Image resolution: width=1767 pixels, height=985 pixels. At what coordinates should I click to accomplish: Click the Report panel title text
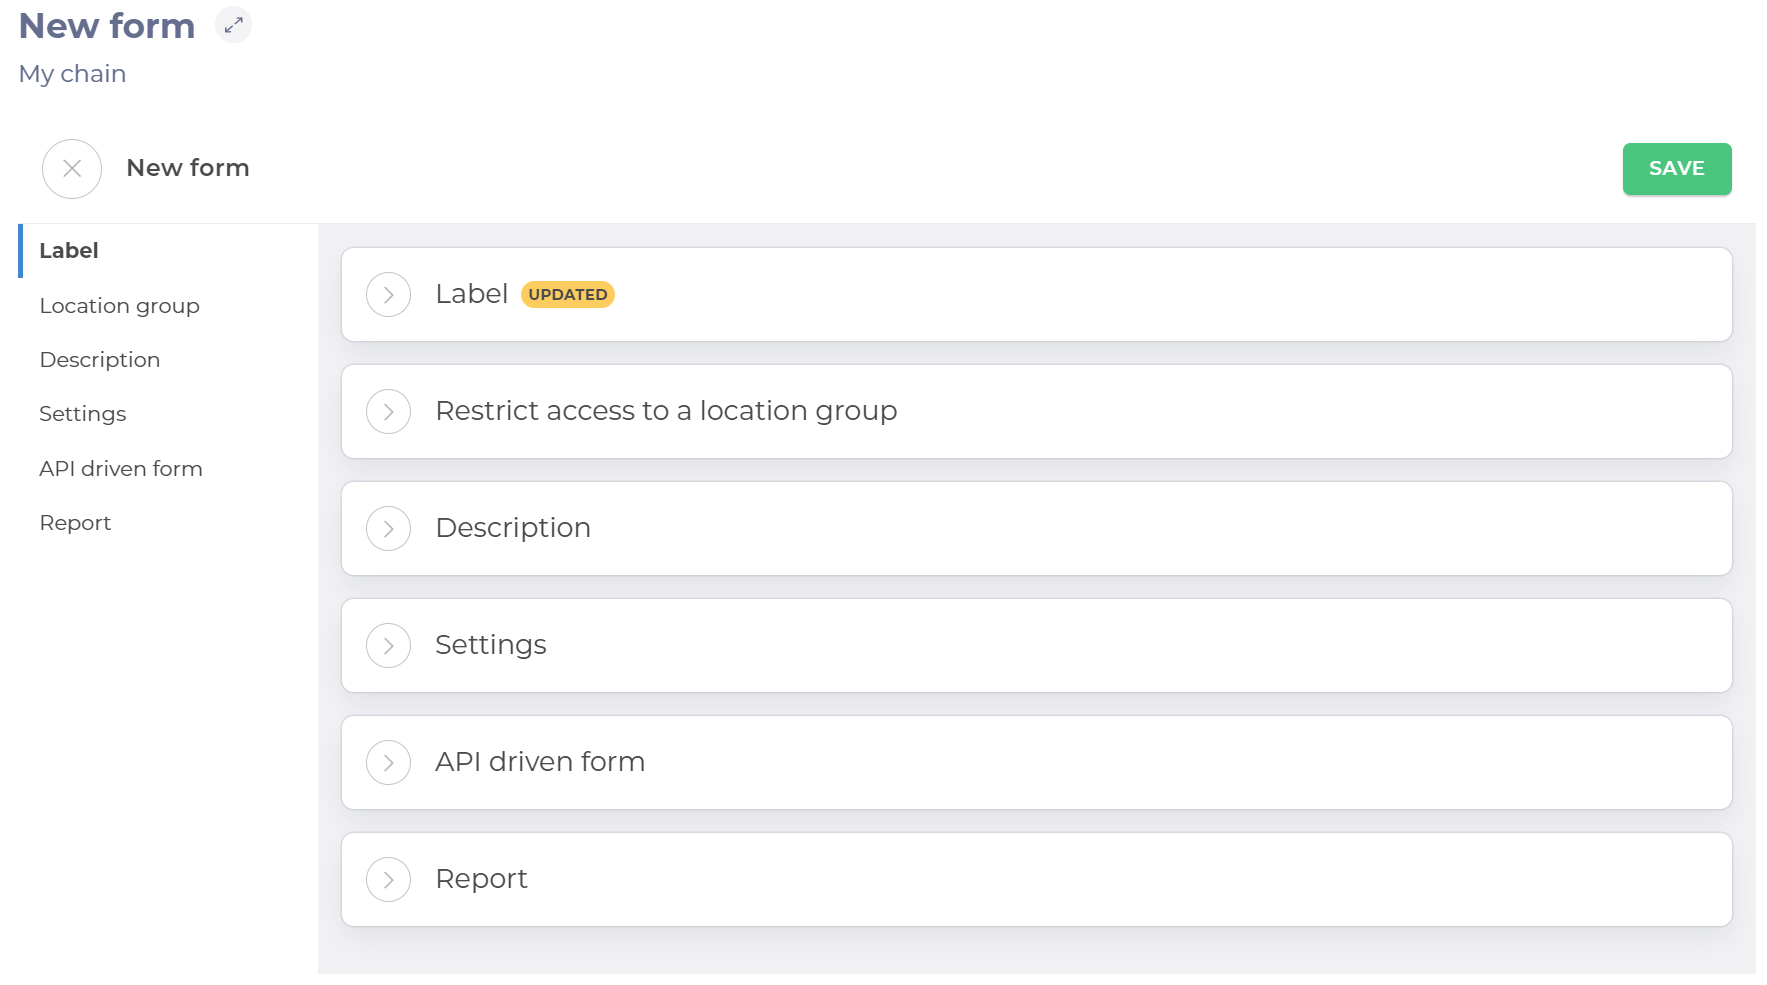coord(481,879)
